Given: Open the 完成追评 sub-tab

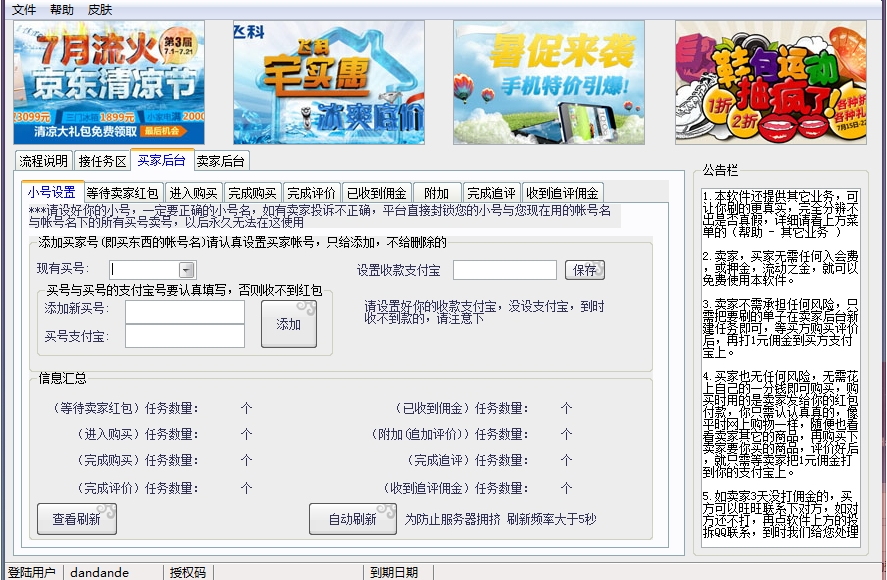Looking at the screenshot, I should 492,193.
